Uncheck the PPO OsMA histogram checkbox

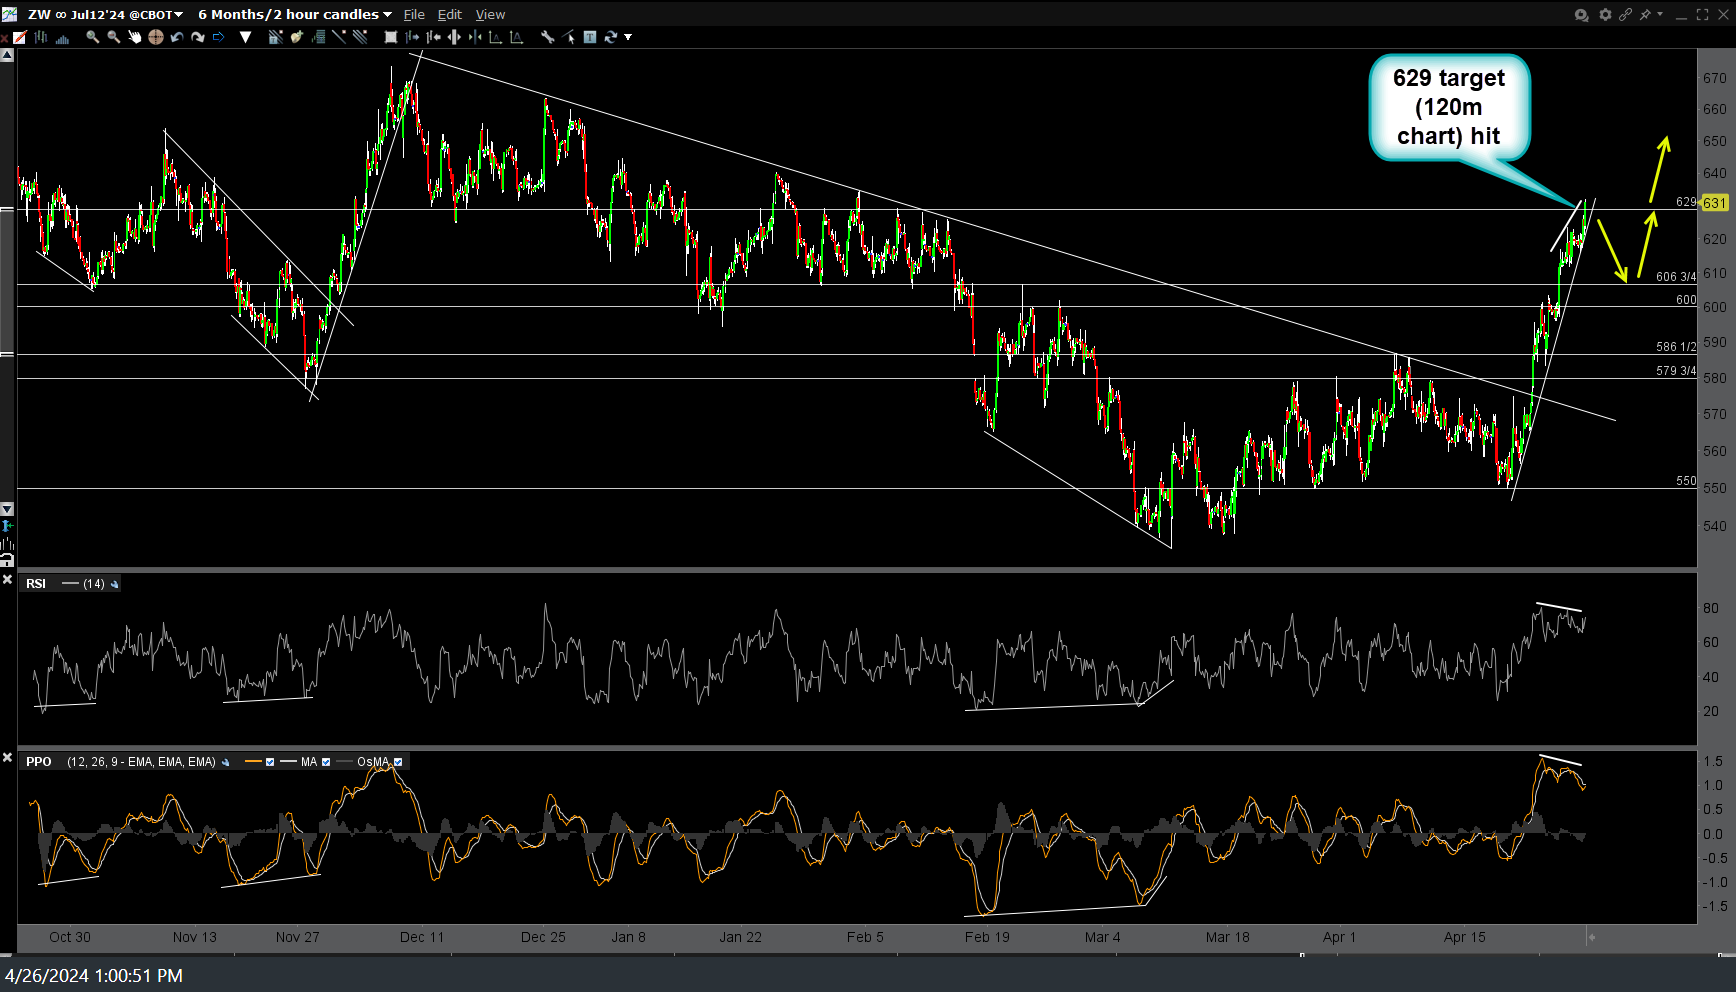398,762
